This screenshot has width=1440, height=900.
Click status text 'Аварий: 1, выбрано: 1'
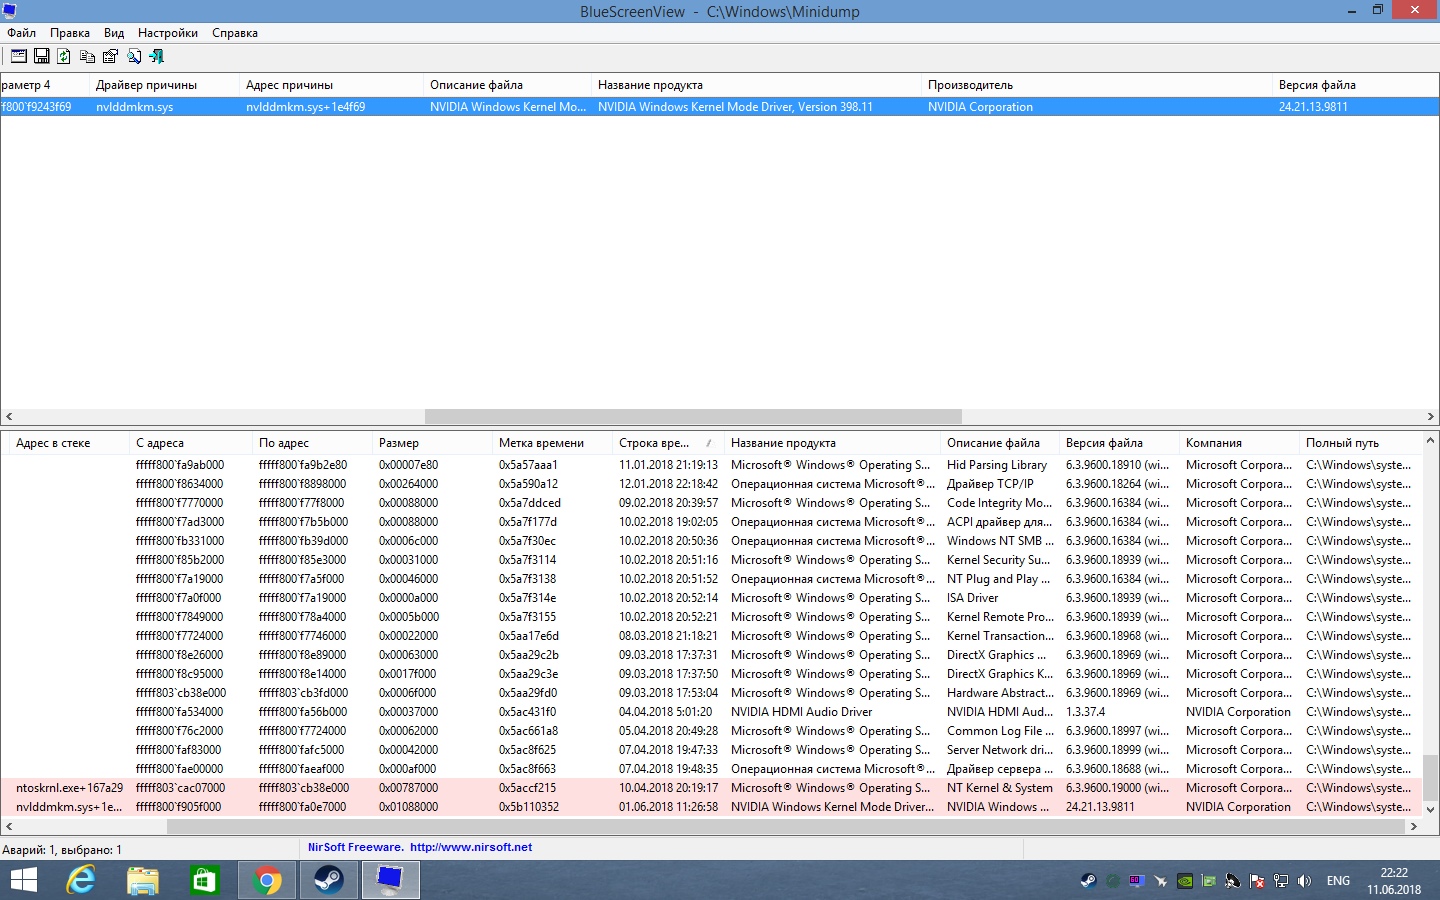pyautogui.click(x=62, y=850)
